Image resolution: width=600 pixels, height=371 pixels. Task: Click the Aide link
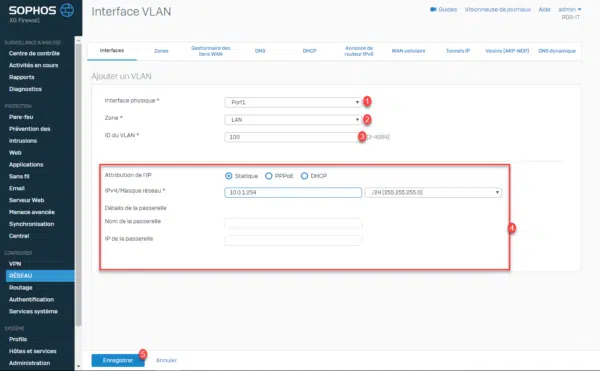[x=545, y=9]
